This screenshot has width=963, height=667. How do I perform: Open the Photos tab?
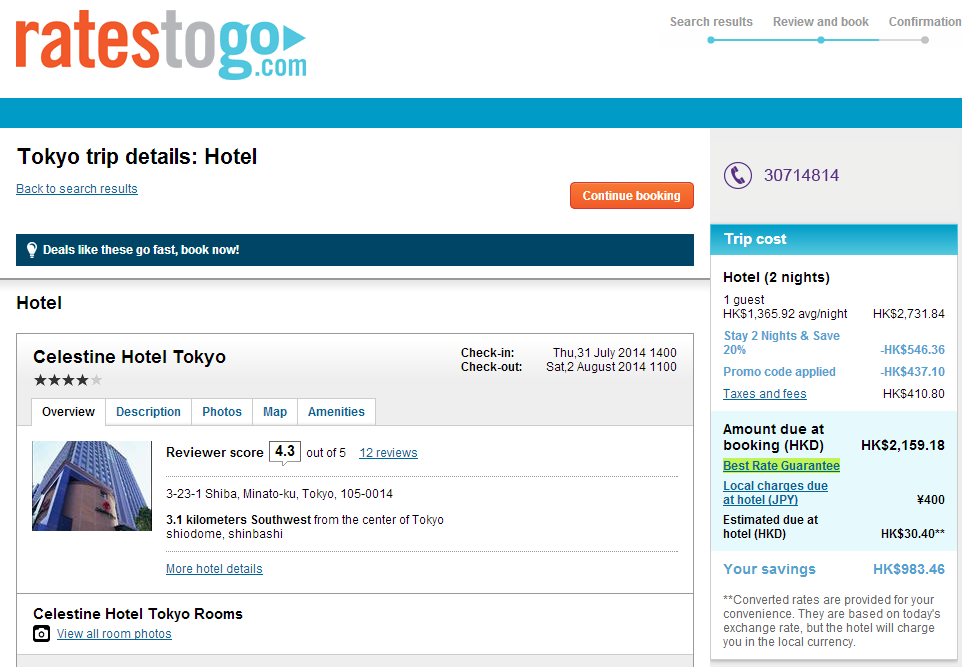click(x=222, y=412)
